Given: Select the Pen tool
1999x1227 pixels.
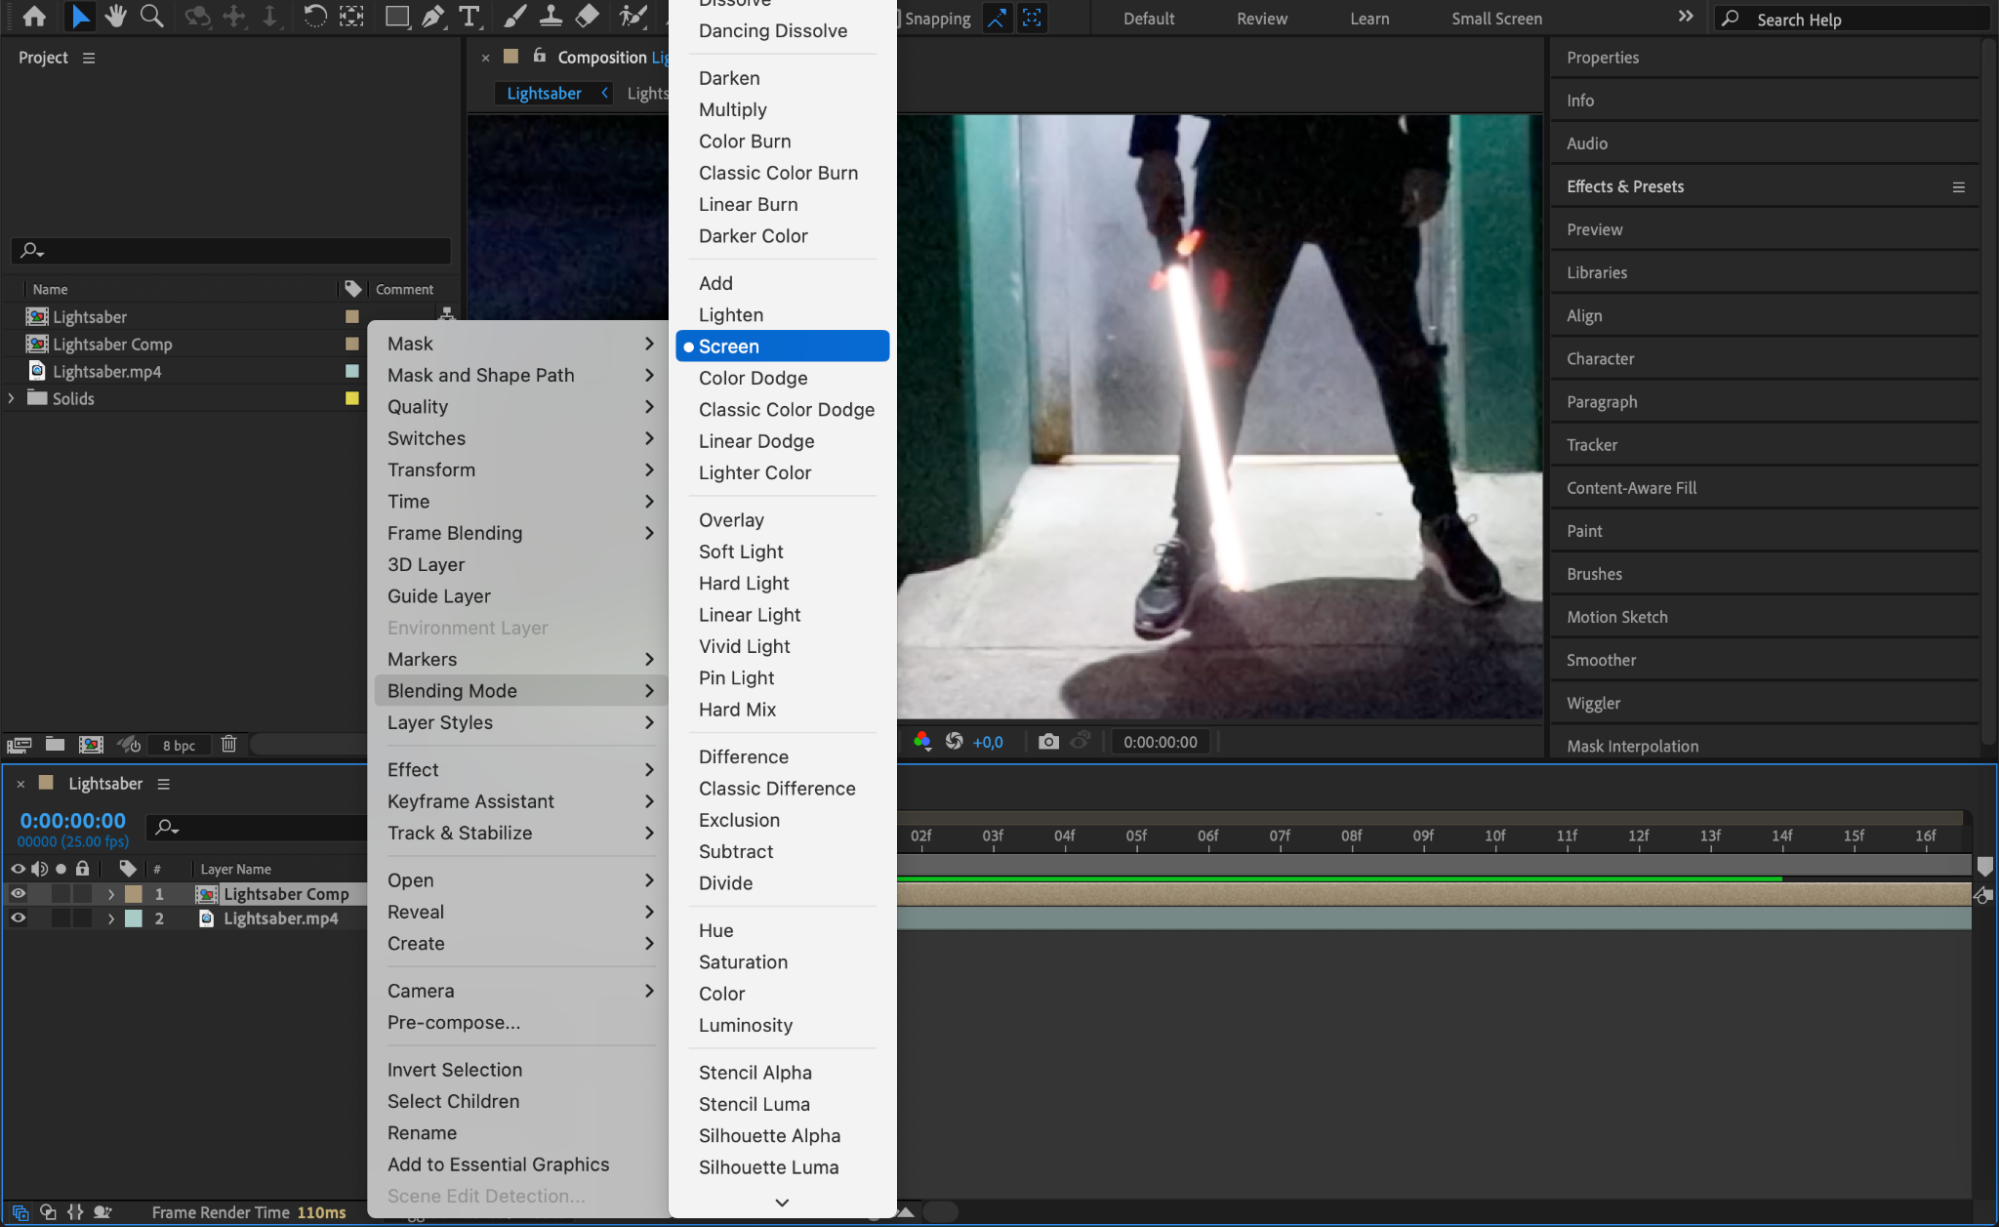Looking at the screenshot, I should 433,16.
